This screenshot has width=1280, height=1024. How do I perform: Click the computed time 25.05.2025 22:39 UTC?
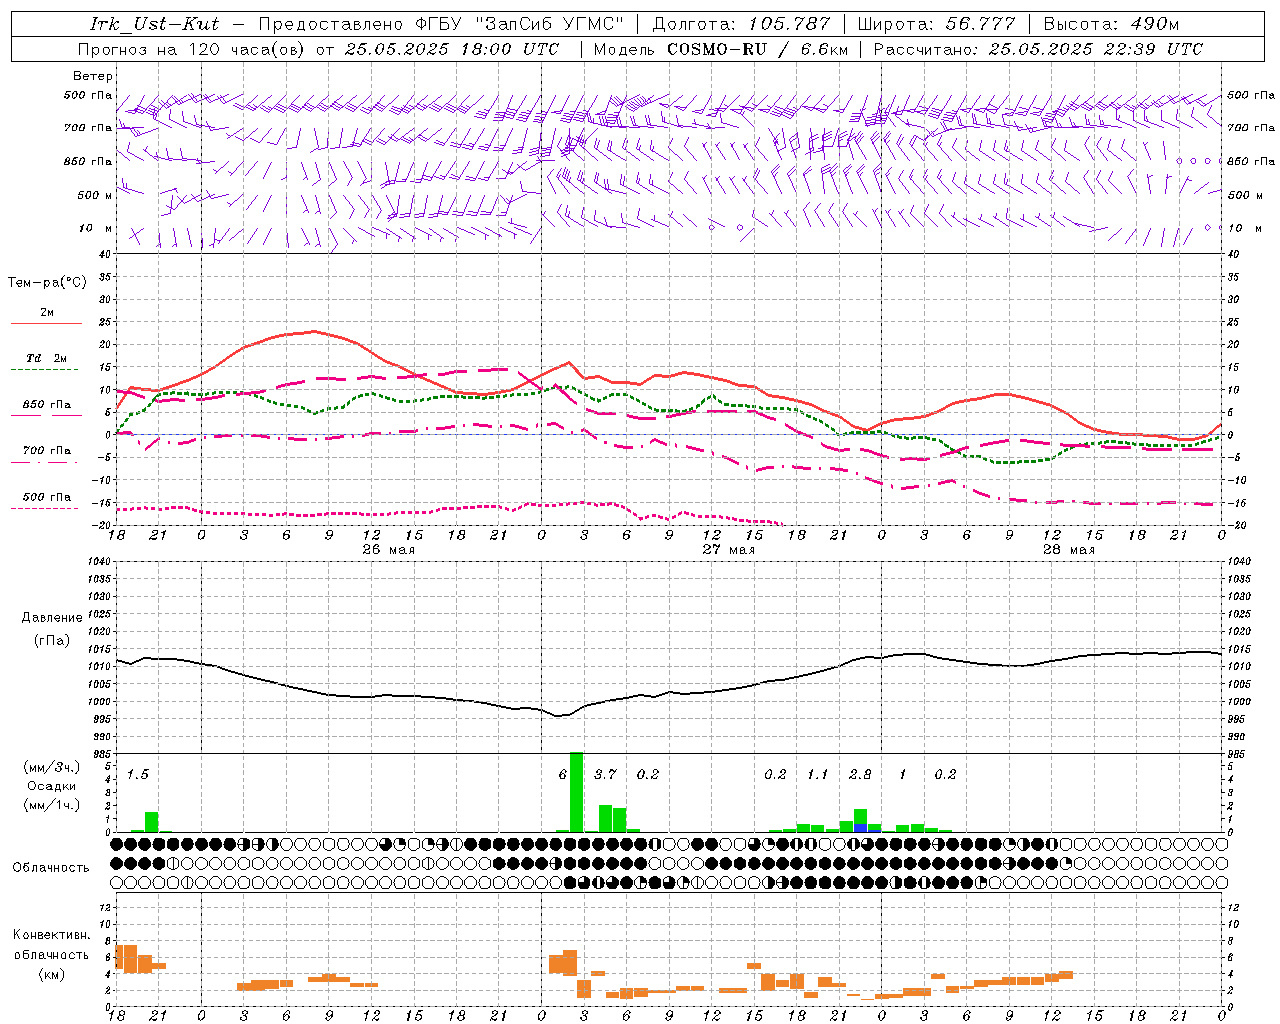point(1096,49)
